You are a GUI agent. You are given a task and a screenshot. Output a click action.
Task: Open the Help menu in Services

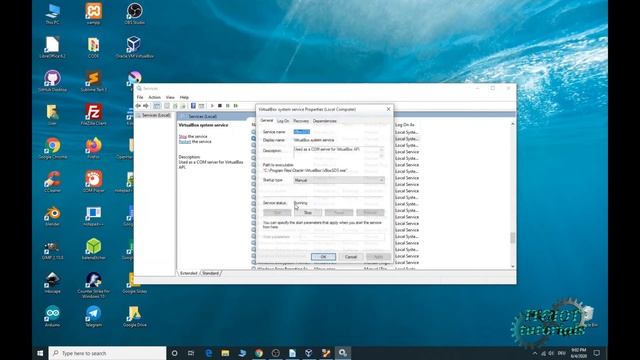[184, 97]
